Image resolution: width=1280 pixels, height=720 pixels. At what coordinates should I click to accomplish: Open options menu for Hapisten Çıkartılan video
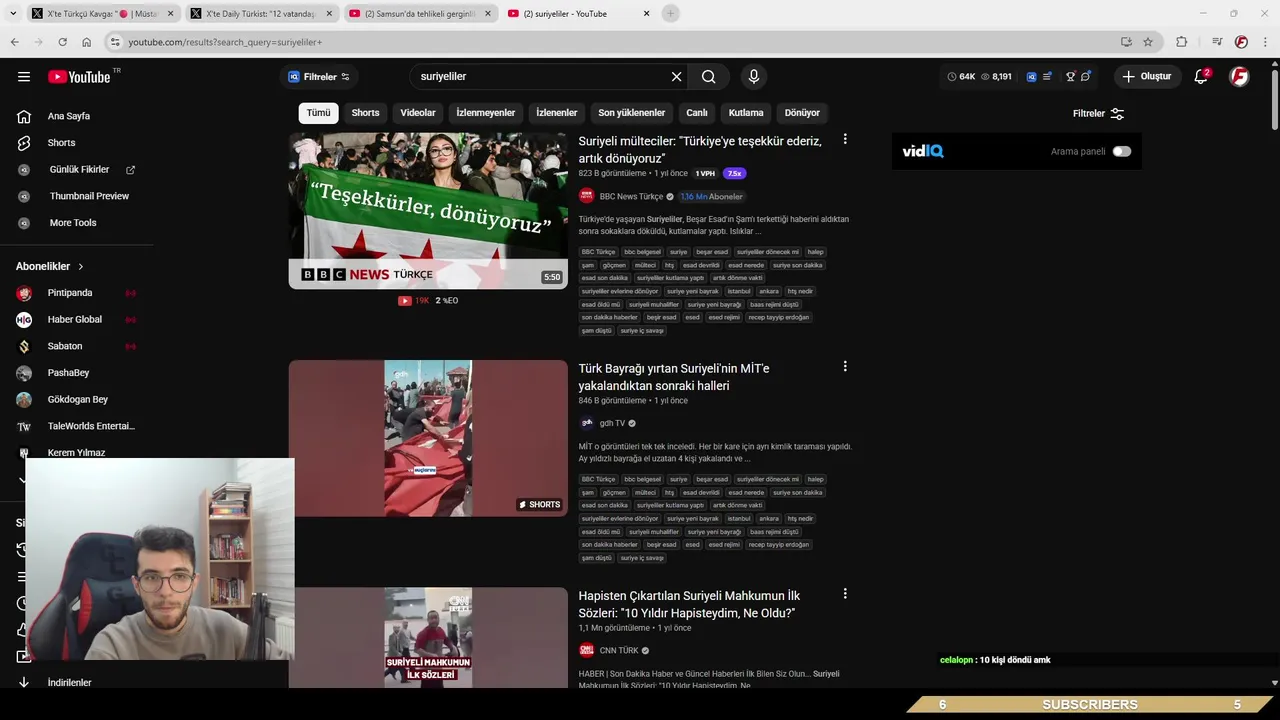845,594
